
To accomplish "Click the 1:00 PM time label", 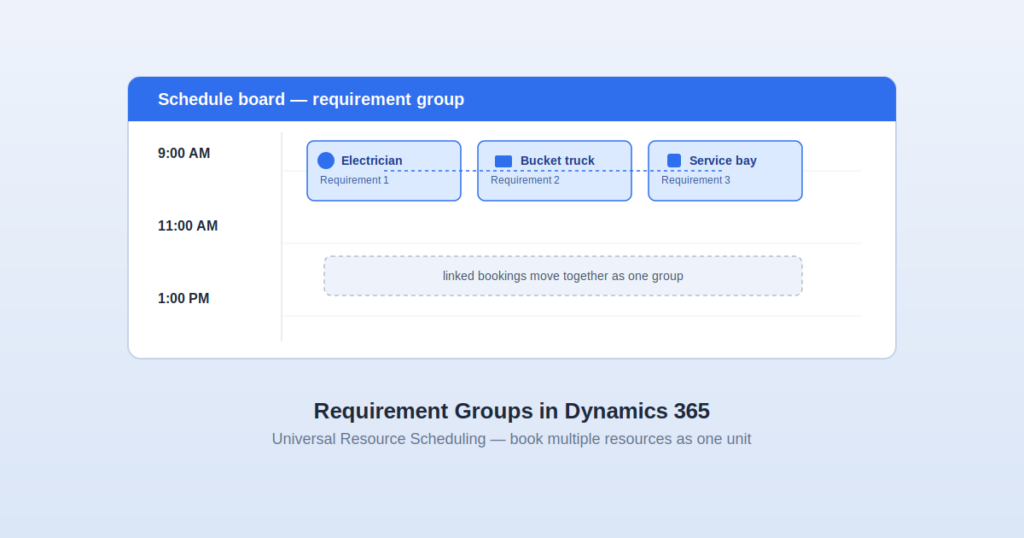I will [x=184, y=298].
